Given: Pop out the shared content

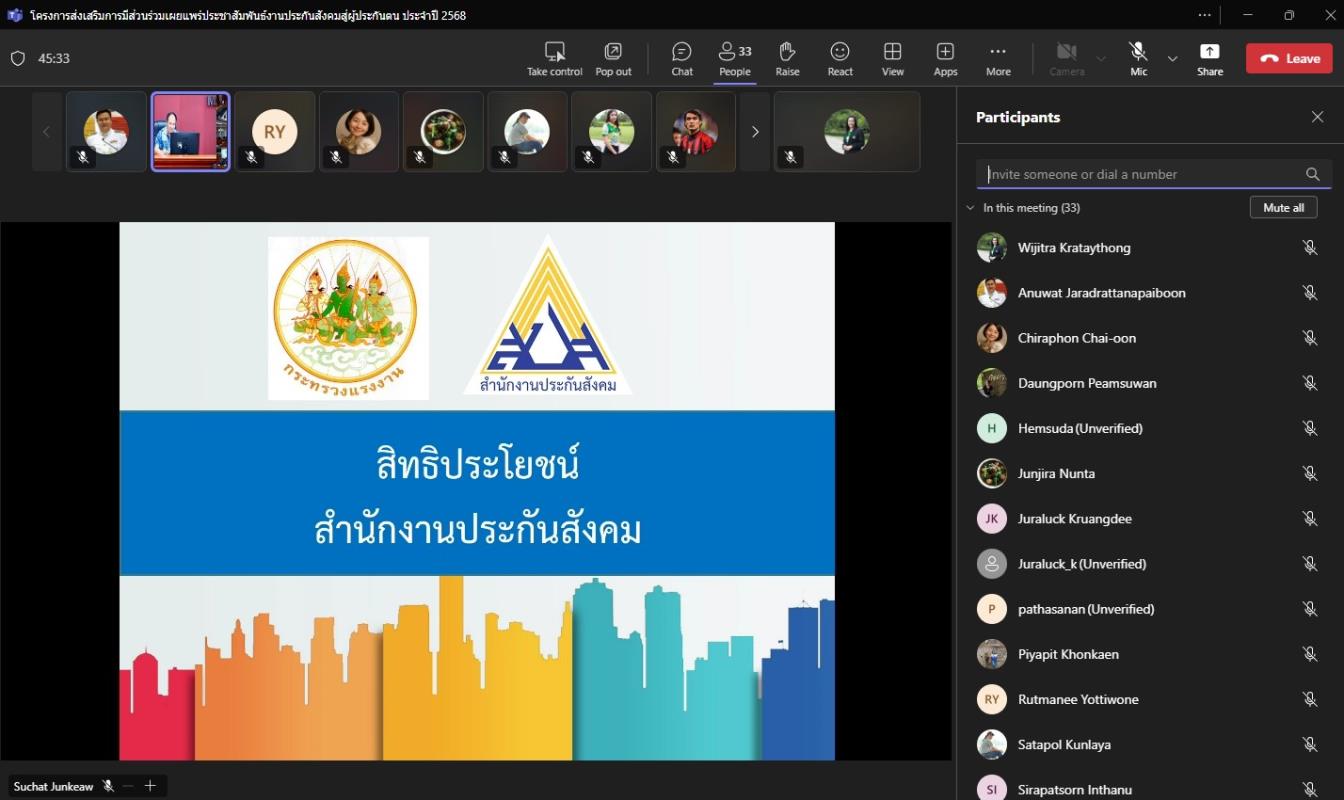Looking at the screenshot, I should (613, 59).
